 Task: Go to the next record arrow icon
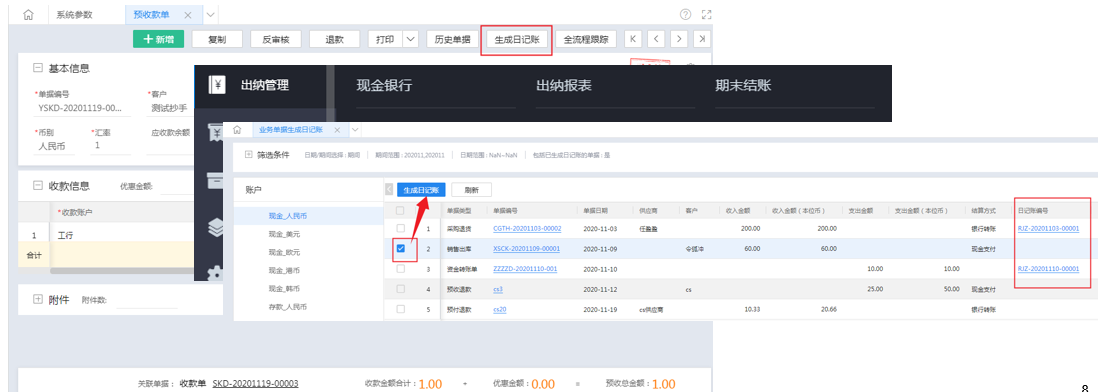coord(679,39)
